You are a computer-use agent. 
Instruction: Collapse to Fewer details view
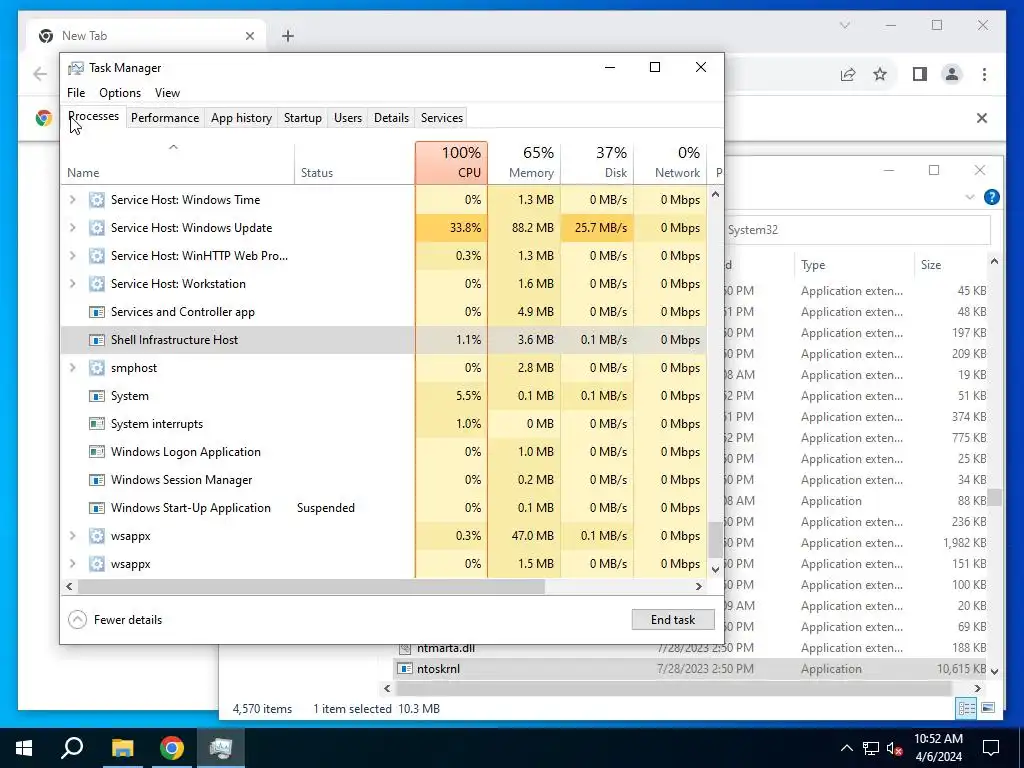point(116,620)
